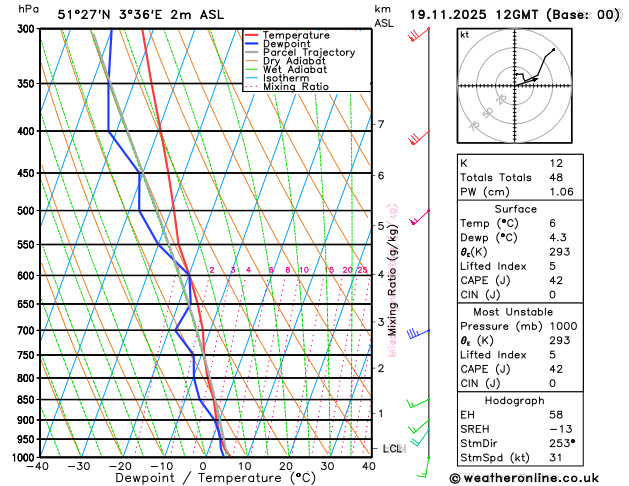The image size is (629, 486).
Task: Click the PW (cm) value '1.06'
Action: pos(562,192)
